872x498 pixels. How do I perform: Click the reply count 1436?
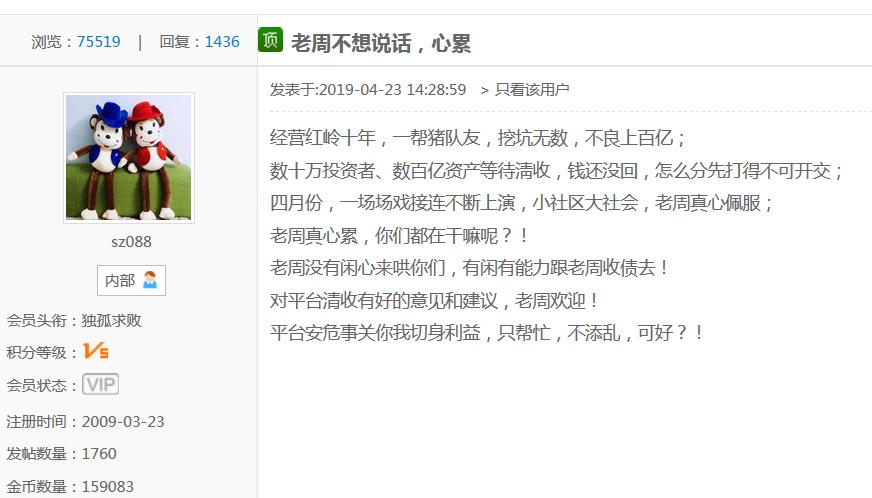click(x=222, y=42)
